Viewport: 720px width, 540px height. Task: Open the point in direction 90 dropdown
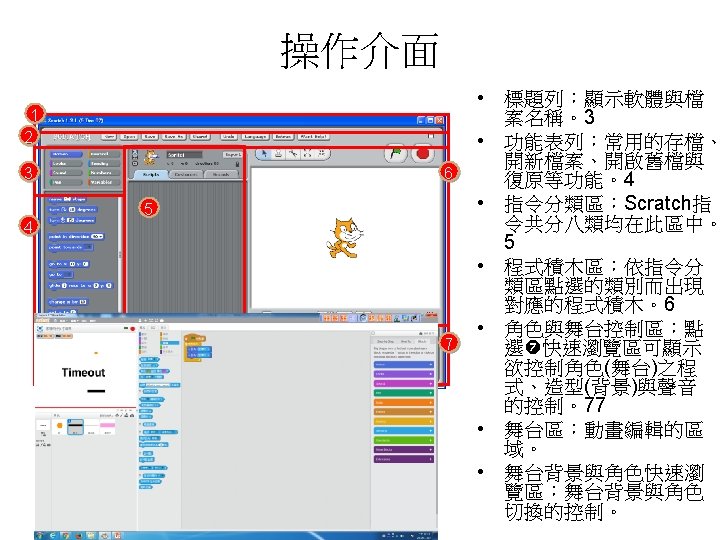[x=97, y=236]
